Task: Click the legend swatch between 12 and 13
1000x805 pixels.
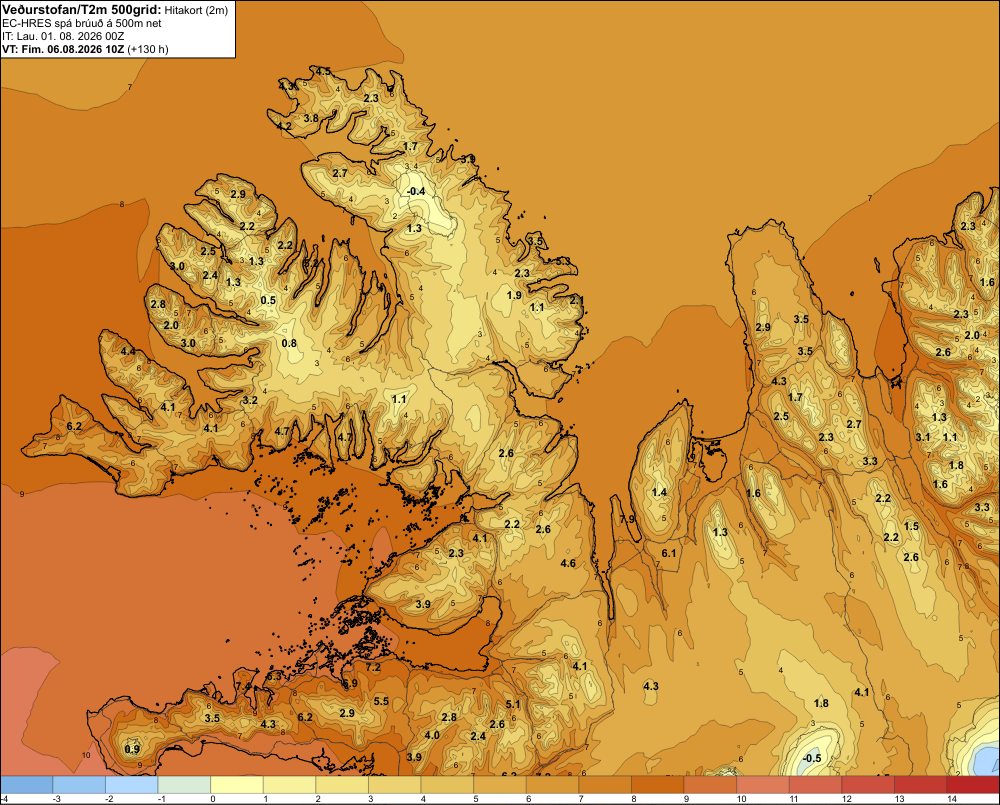Action: point(868,785)
